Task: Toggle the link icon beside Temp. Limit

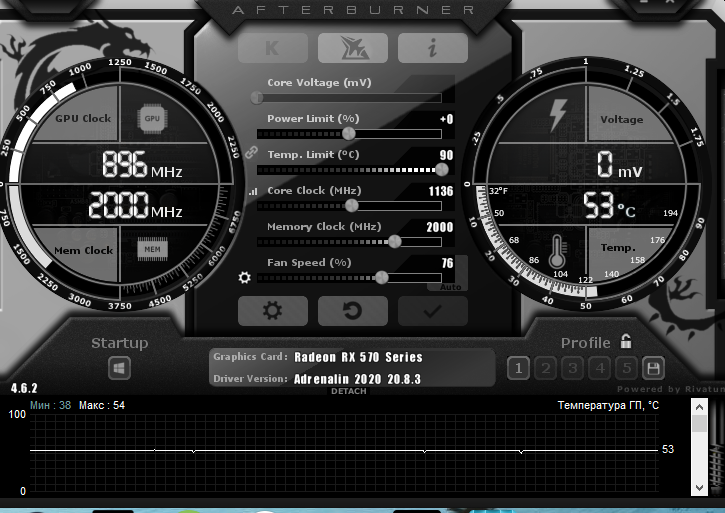Action: click(251, 152)
